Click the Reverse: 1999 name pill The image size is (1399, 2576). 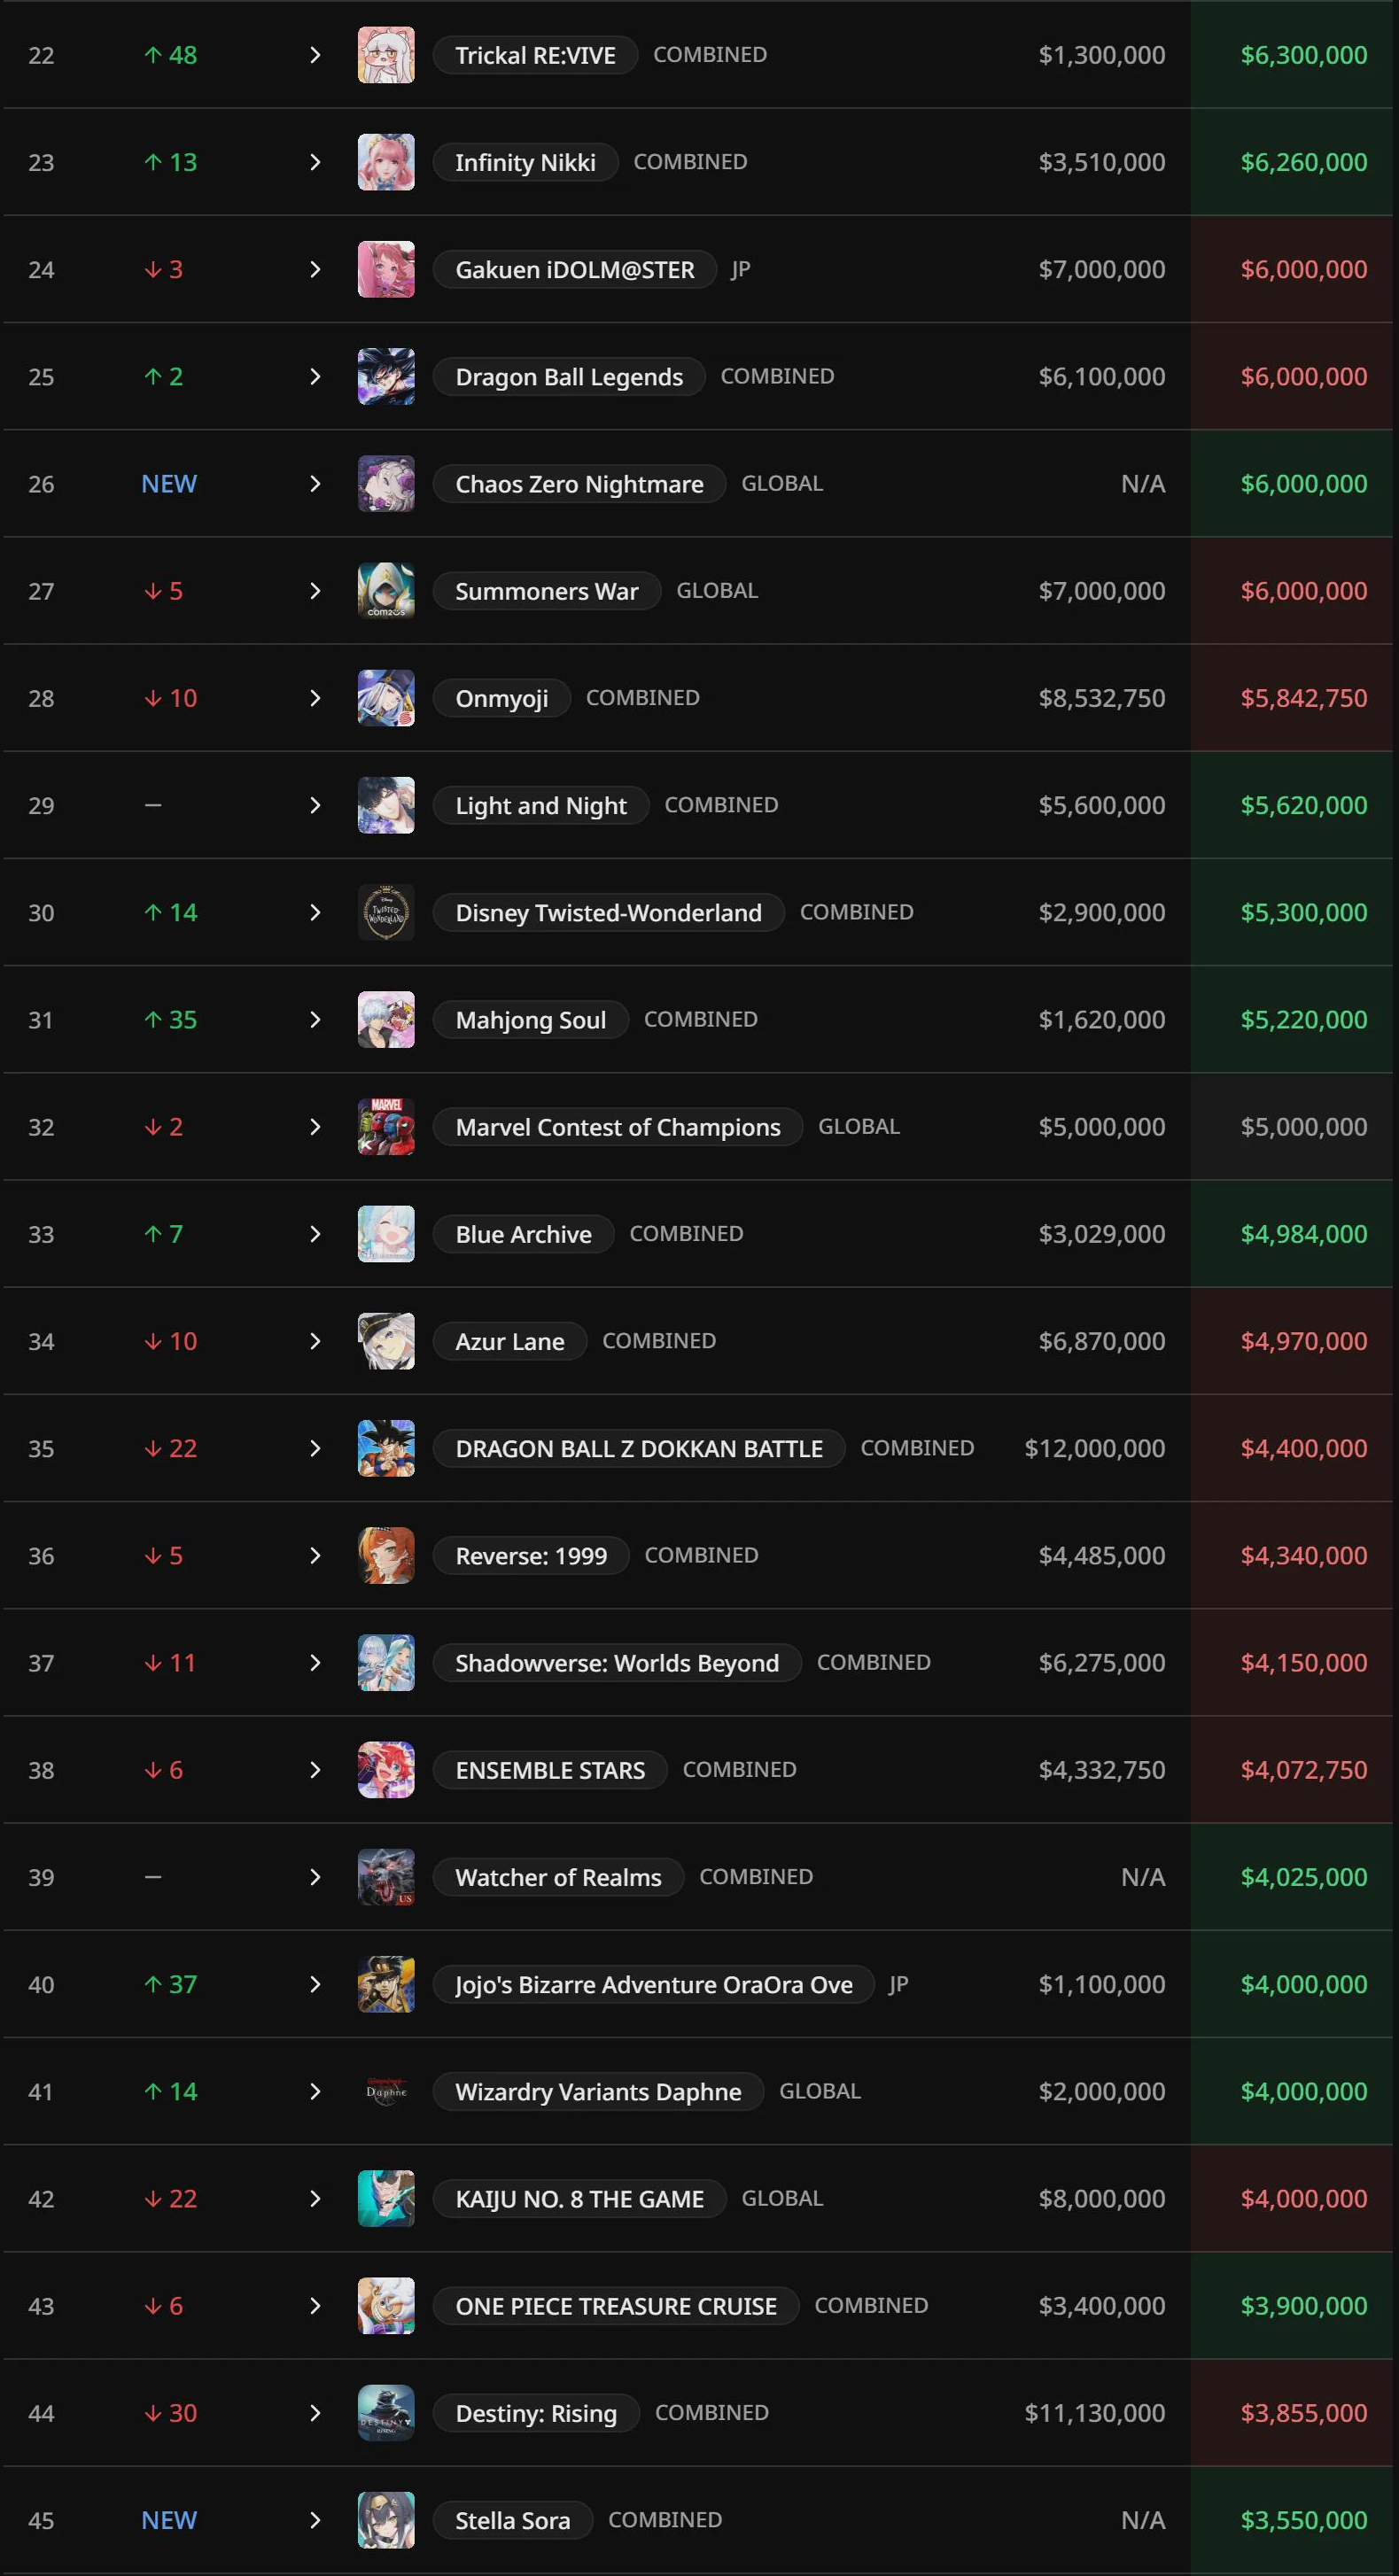[x=531, y=1555]
